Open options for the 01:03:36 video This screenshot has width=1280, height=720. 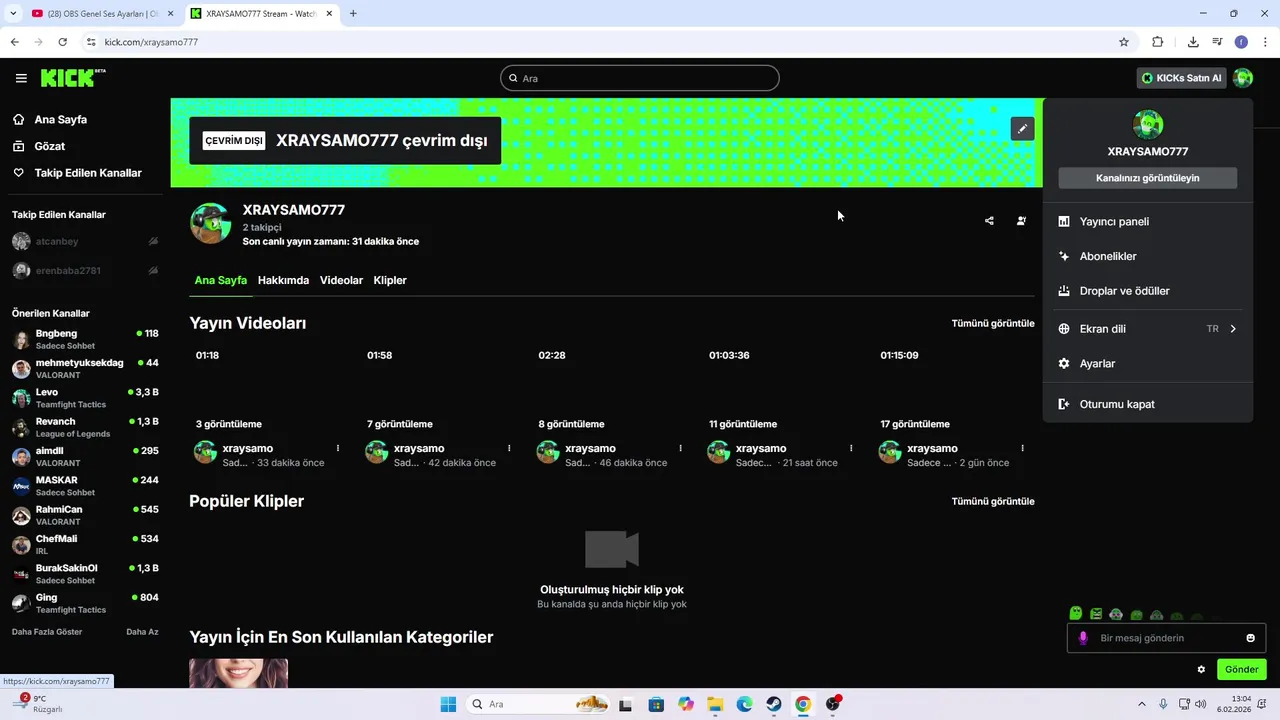tap(851, 448)
